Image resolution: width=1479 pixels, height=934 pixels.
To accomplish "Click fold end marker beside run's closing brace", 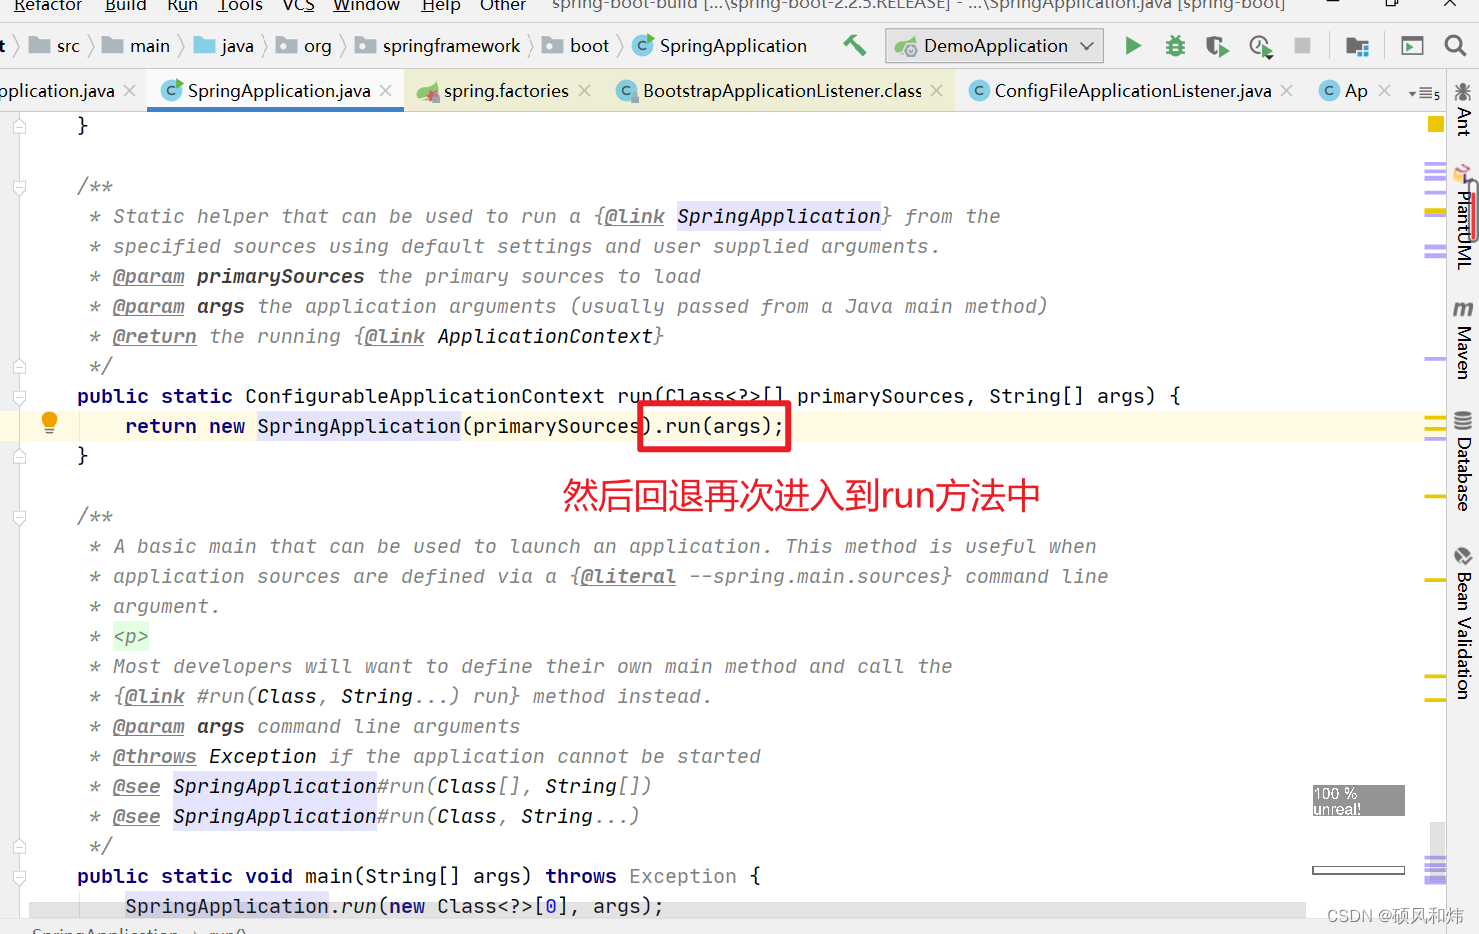I will click(x=19, y=457).
